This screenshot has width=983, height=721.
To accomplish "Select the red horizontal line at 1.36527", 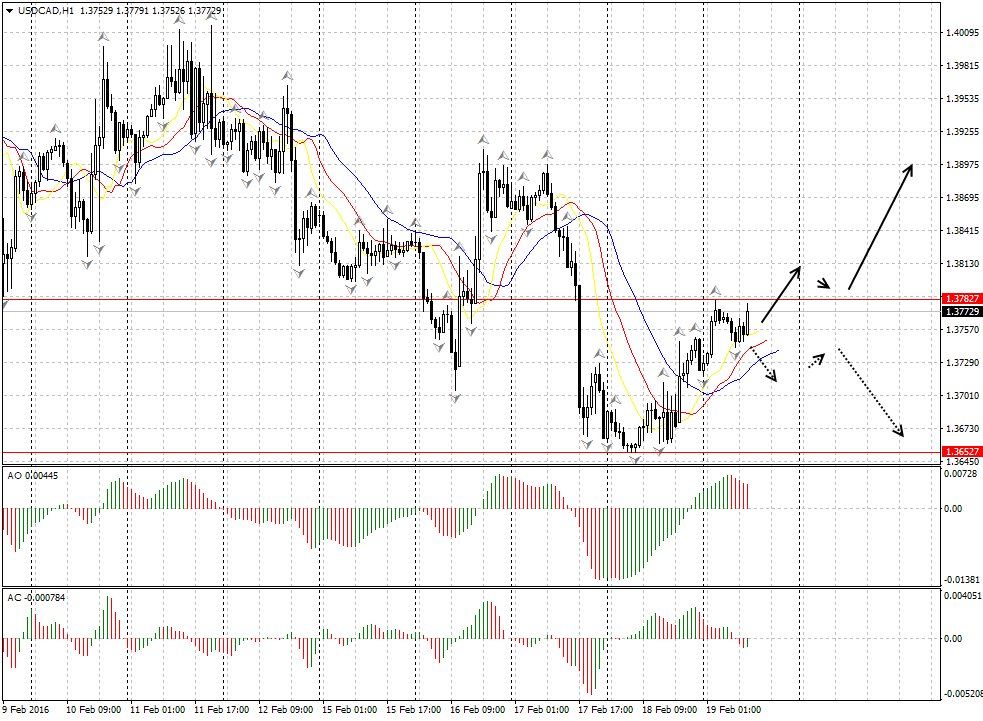I will [300, 452].
